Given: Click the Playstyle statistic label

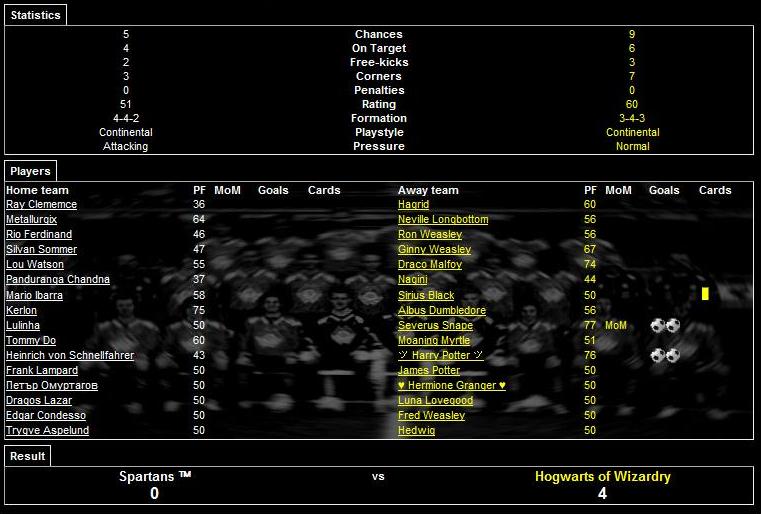Looking at the screenshot, I should click(379, 133).
